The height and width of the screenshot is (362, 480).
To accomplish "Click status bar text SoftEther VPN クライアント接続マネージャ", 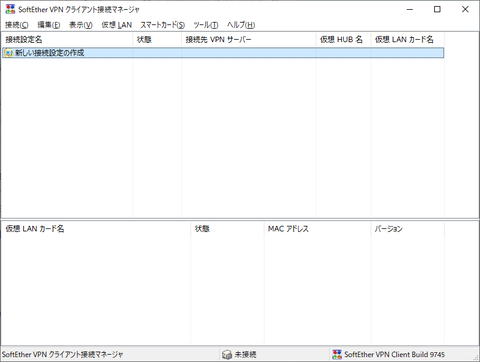I will (x=62, y=354).
